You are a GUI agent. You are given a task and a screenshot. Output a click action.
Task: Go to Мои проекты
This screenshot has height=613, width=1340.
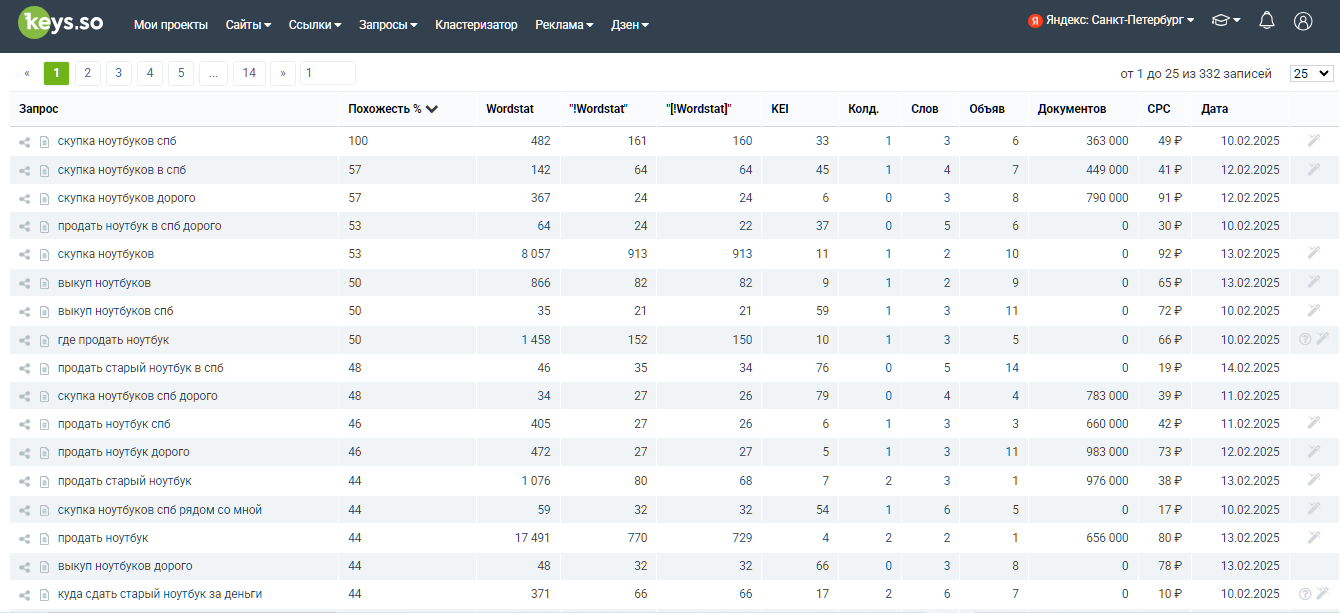pyautogui.click(x=171, y=25)
